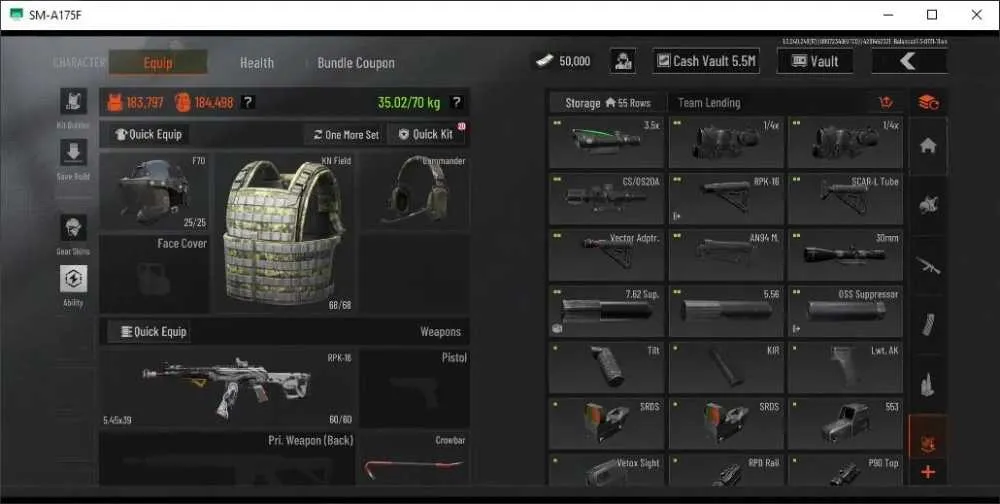Open the Ability icon
The height and width of the screenshot is (504, 1000).
coord(73,279)
